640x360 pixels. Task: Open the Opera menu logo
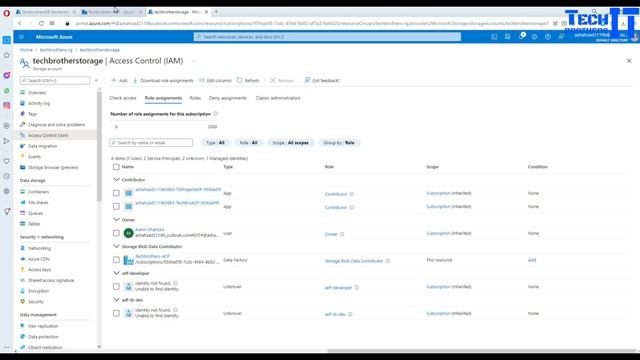tap(6, 13)
